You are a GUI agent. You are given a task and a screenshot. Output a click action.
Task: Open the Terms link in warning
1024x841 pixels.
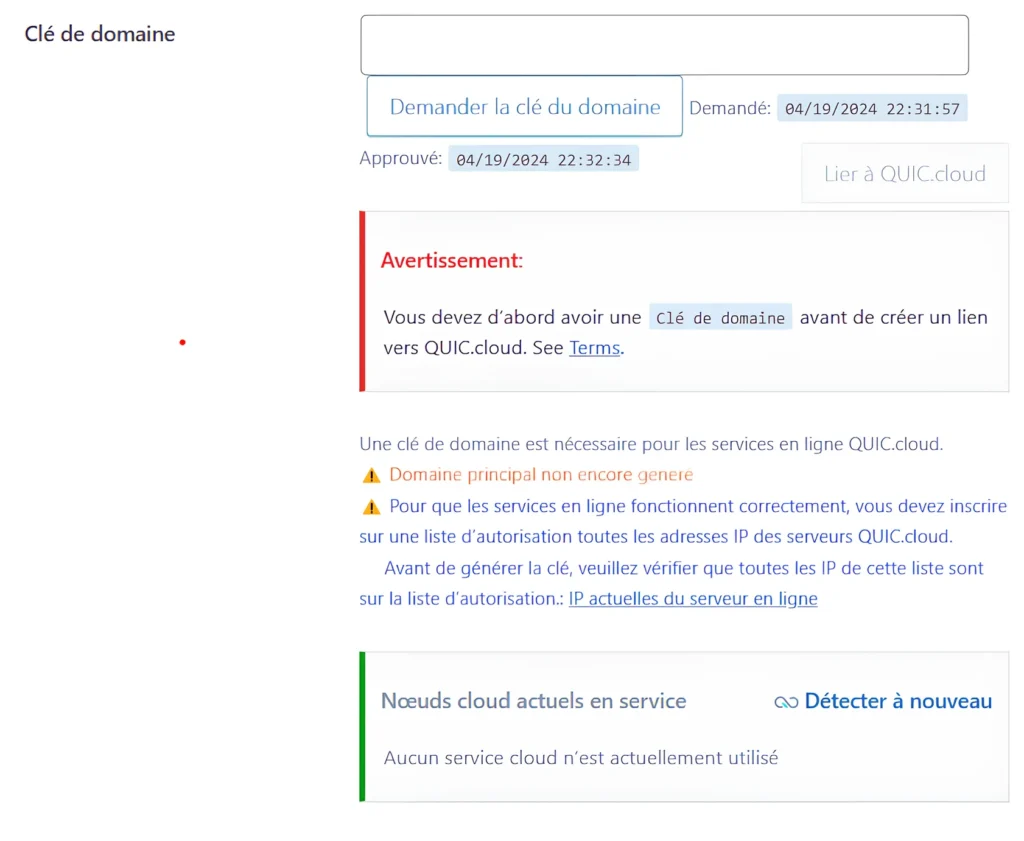click(x=595, y=348)
